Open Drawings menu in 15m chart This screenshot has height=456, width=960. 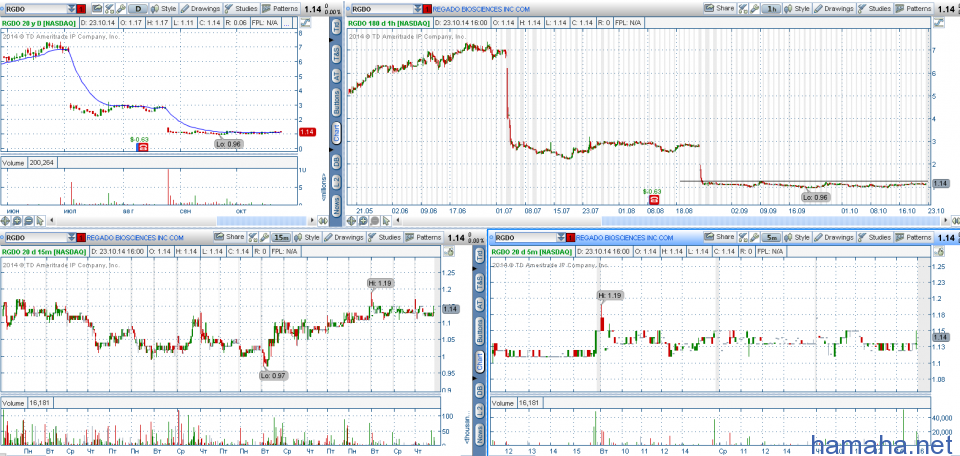coord(344,237)
